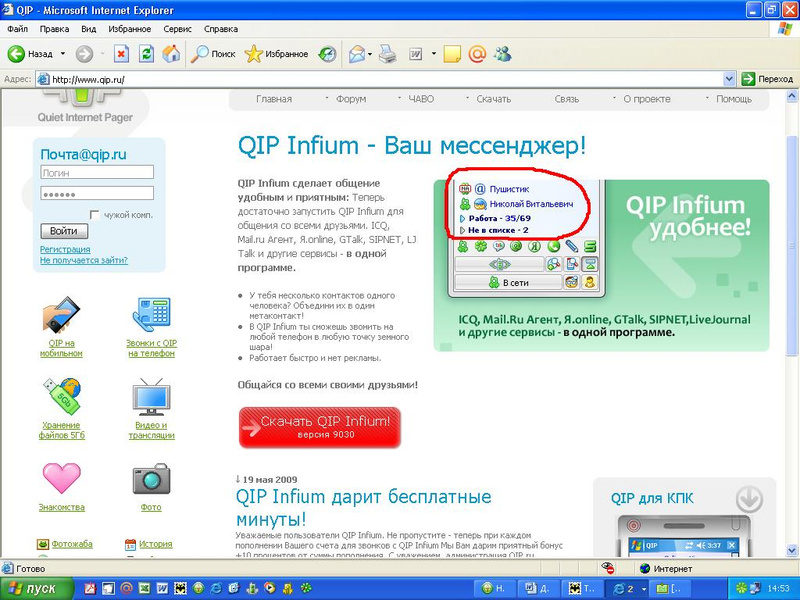Open the Back button history dropdown arrow
The image size is (800, 600).
pyautogui.click(x=62, y=54)
